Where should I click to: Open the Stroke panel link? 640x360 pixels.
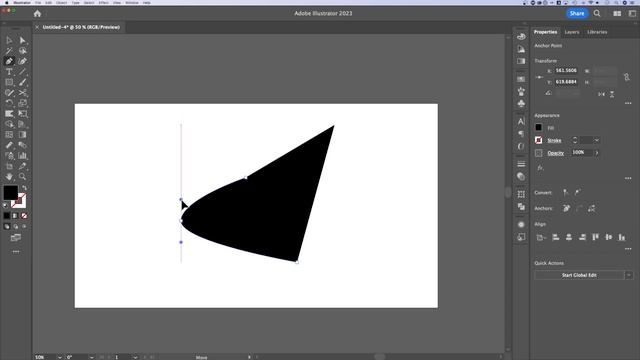click(x=554, y=140)
